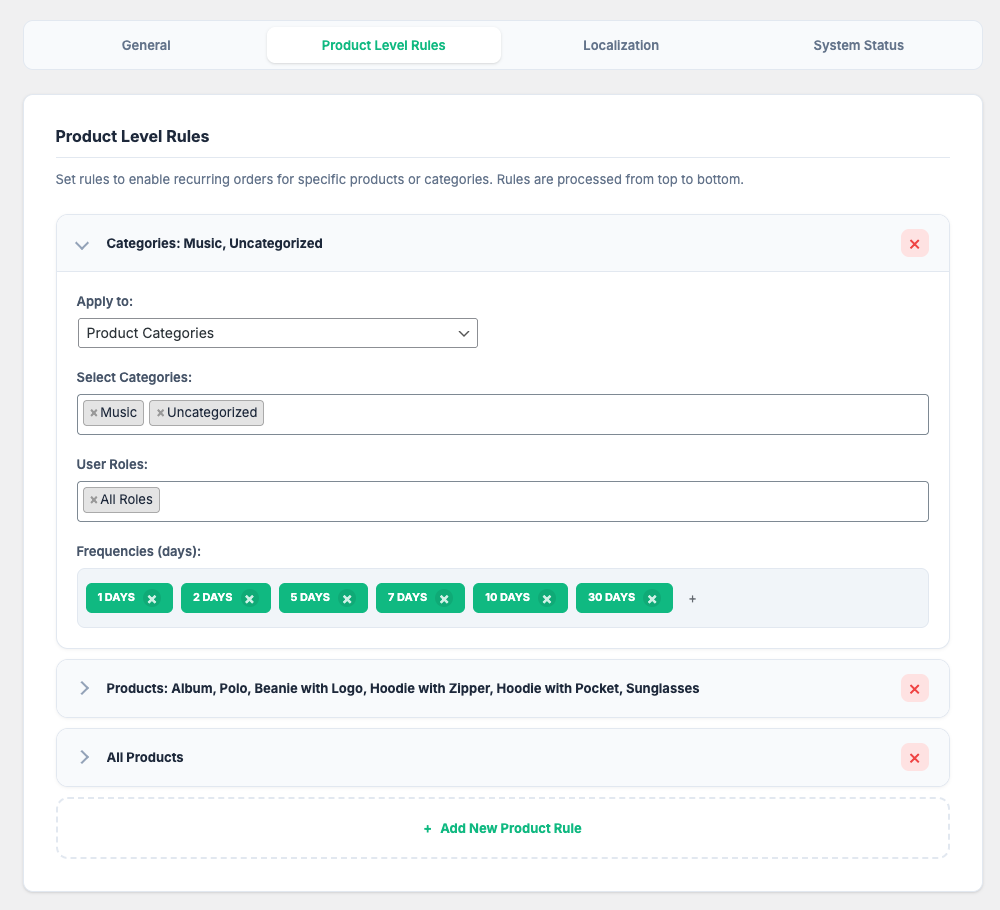Remove All Roles from user roles
1000x910 pixels.
(94, 500)
